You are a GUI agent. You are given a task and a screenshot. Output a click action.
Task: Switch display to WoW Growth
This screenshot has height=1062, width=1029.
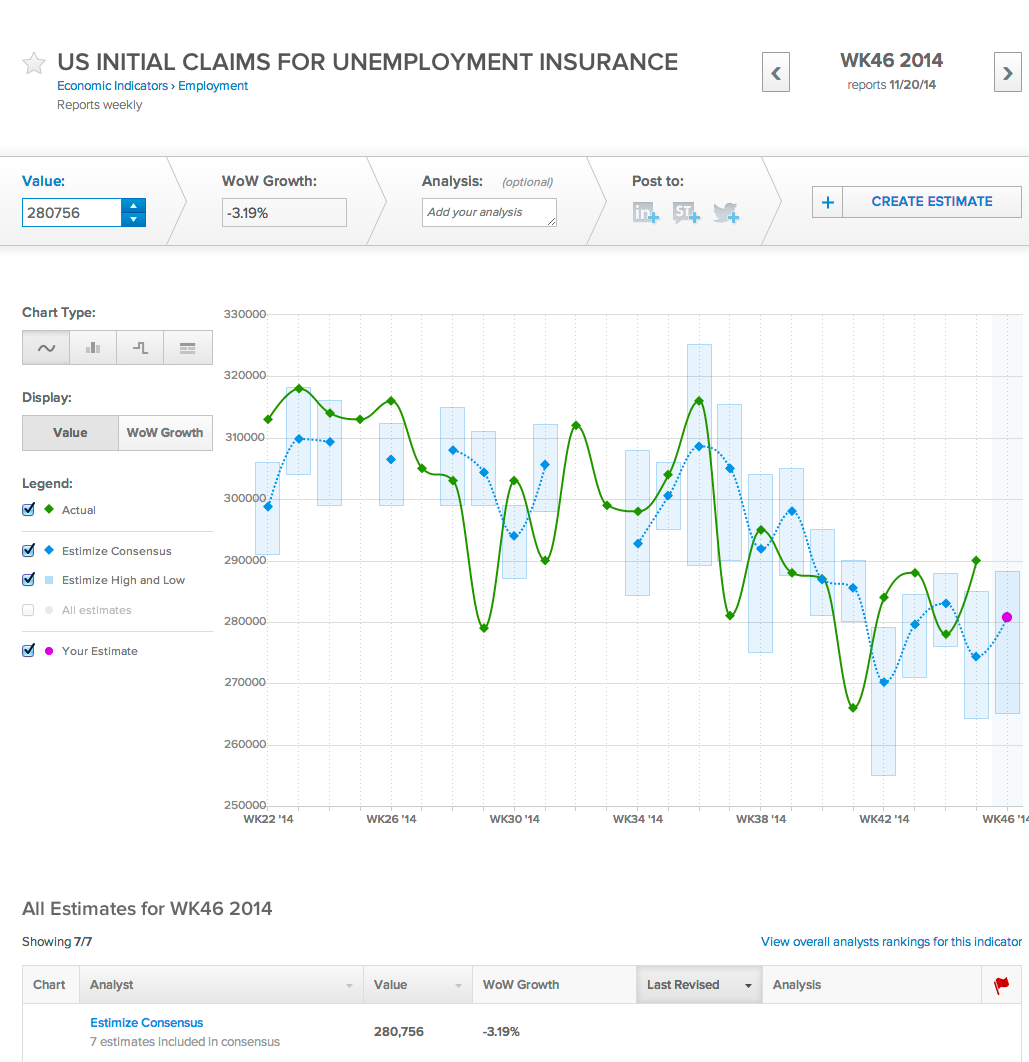[164, 432]
